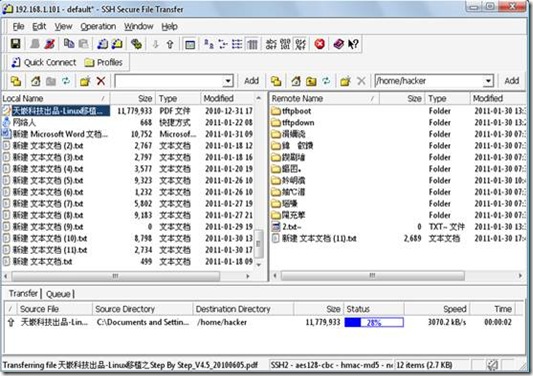Switch to Small Icons view
This screenshot has height=376, width=533.
coord(223,44)
